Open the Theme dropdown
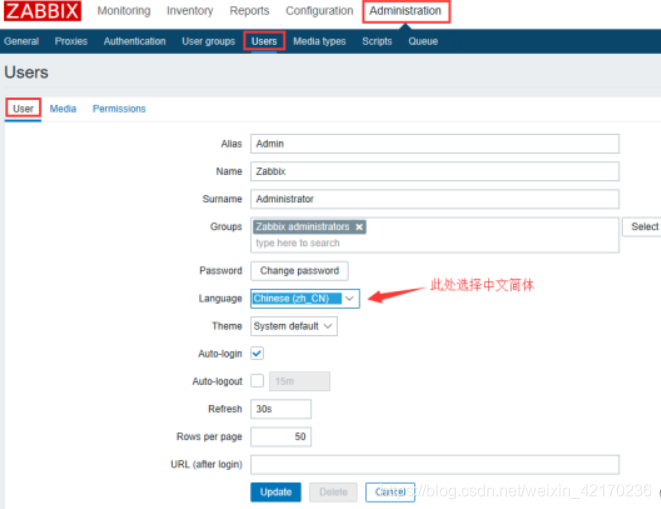The image size is (661, 509). coord(294,326)
